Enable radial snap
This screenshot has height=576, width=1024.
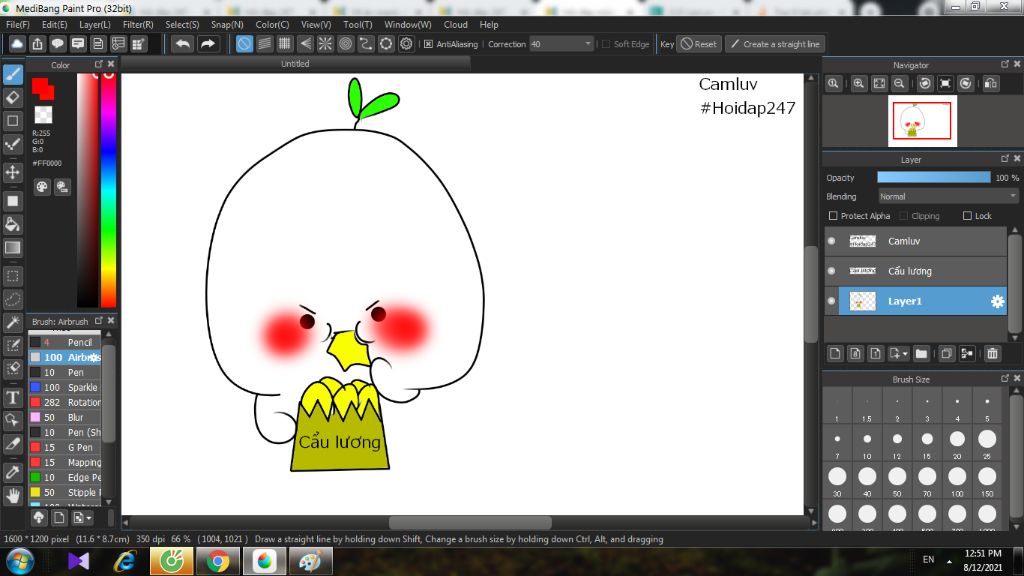pos(325,44)
